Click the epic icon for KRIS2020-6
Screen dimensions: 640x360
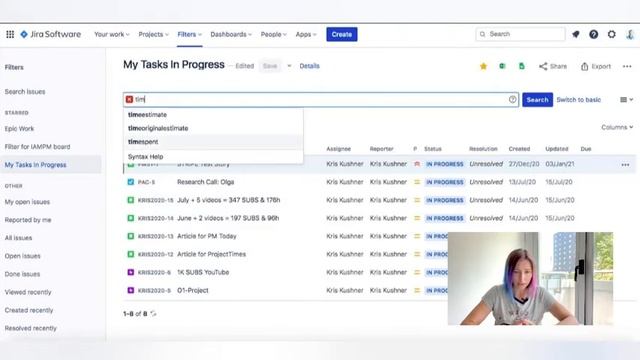click(131, 272)
